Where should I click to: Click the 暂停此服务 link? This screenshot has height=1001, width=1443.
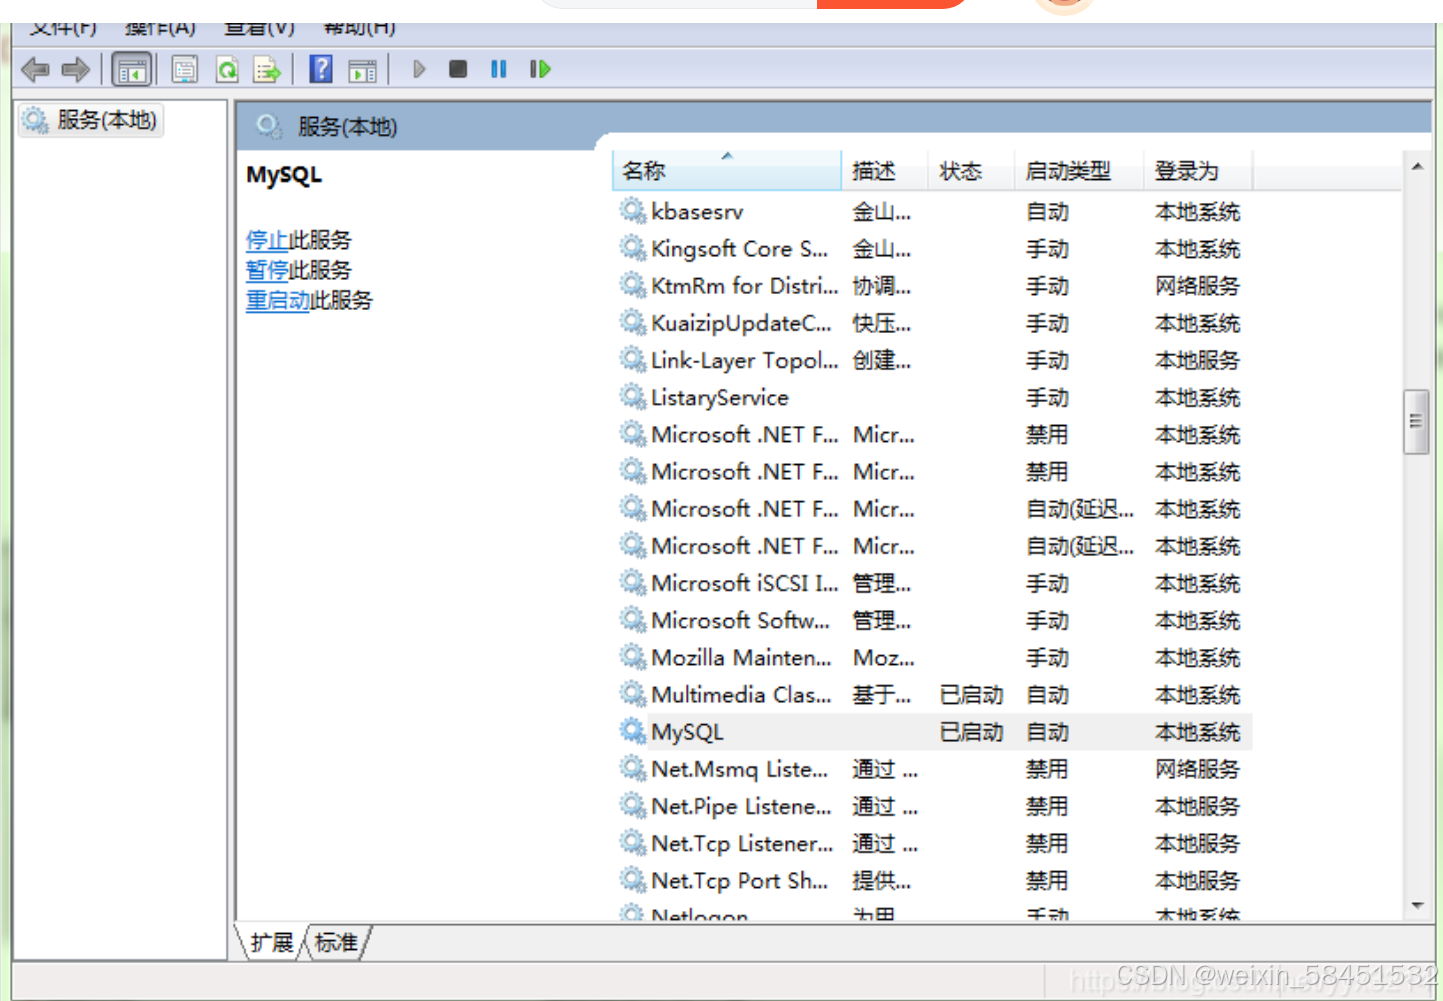(x=266, y=270)
